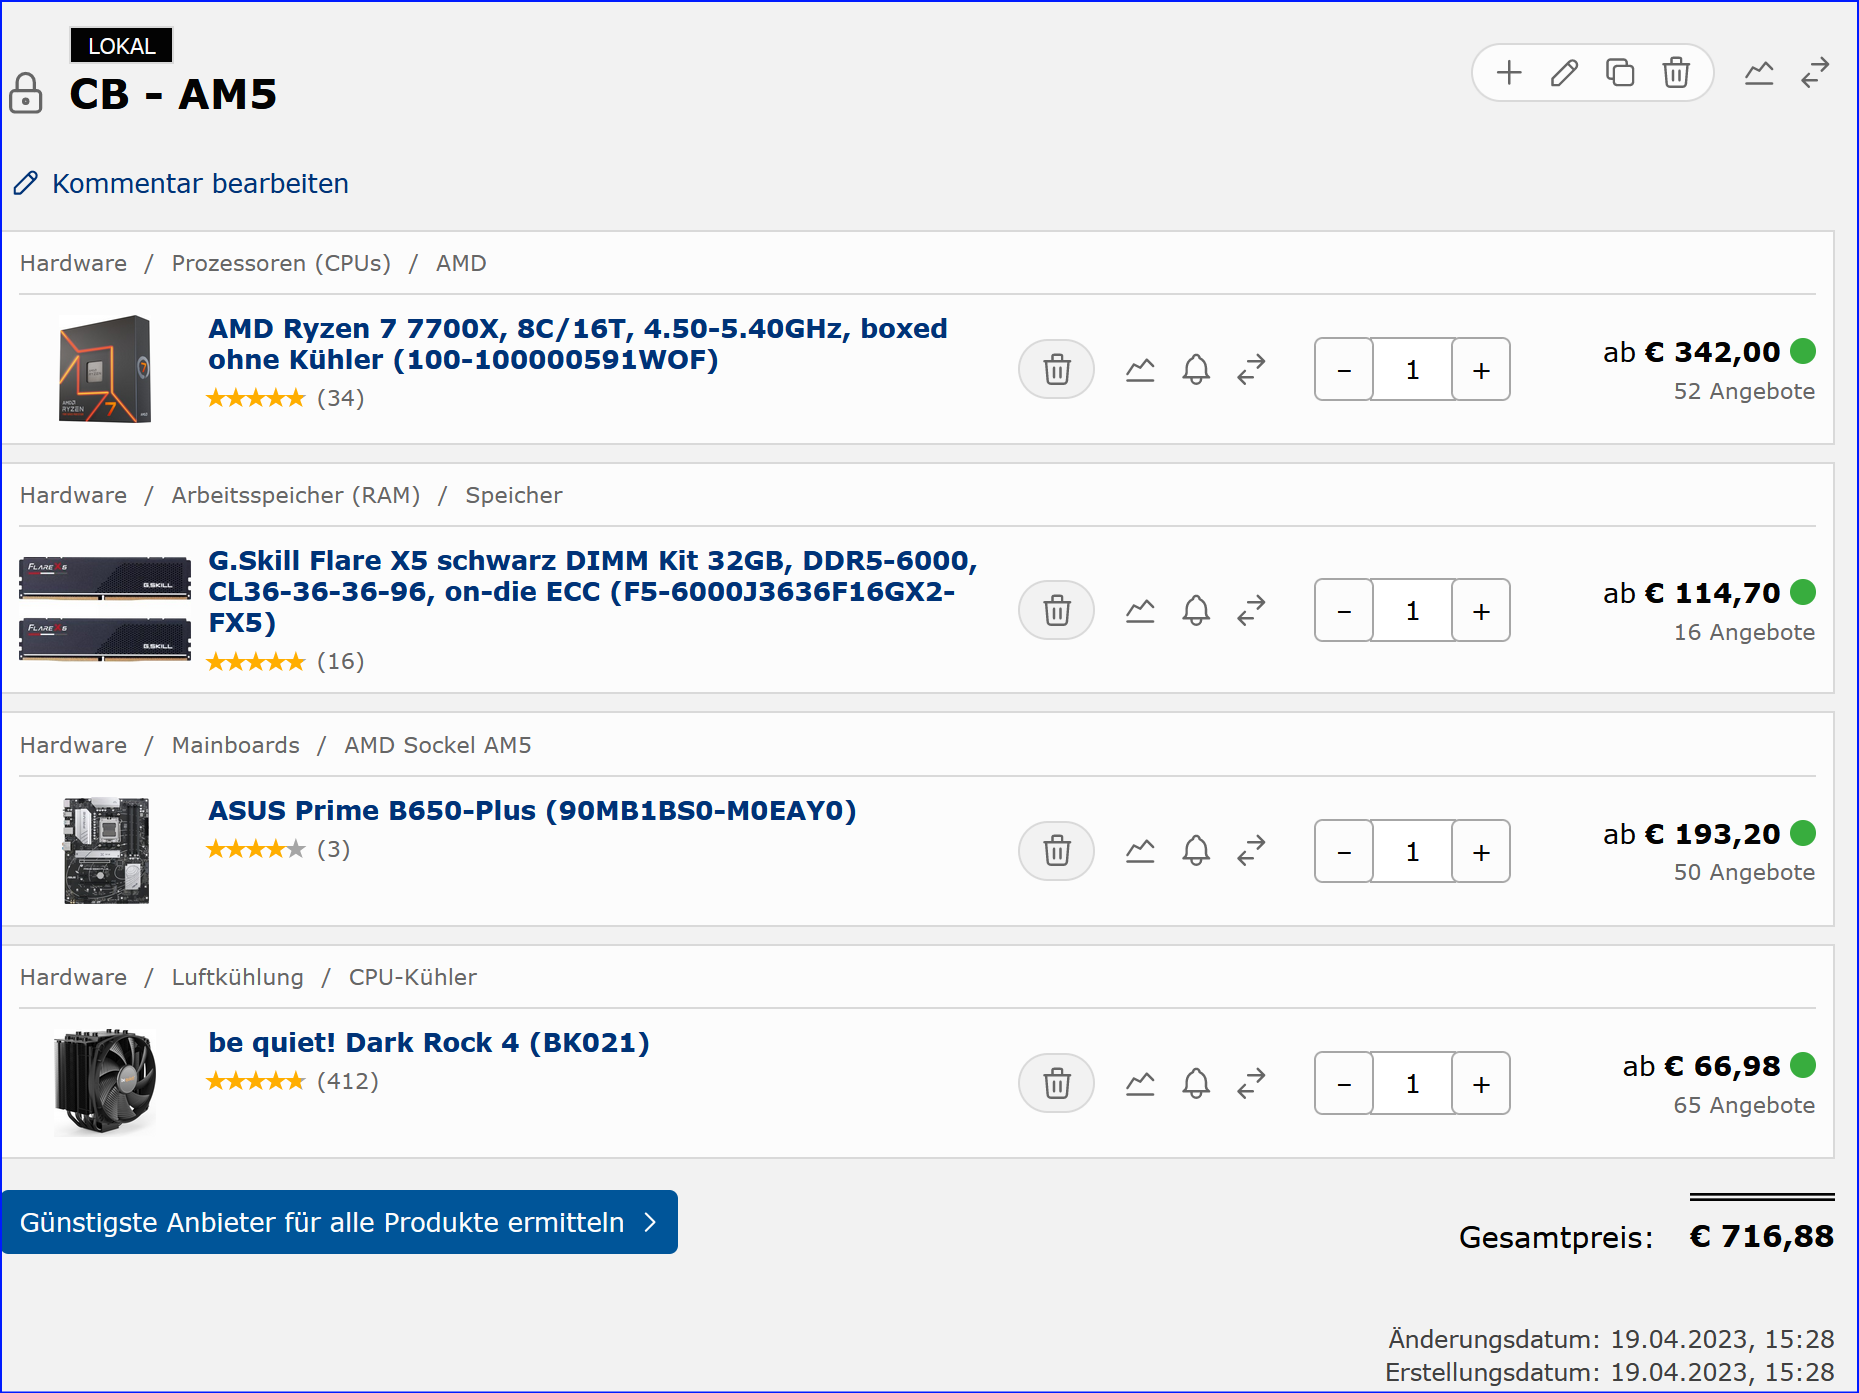Image resolution: width=1859 pixels, height=1393 pixels.
Task: Open AMD breadcrumb category
Action: click(x=461, y=263)
